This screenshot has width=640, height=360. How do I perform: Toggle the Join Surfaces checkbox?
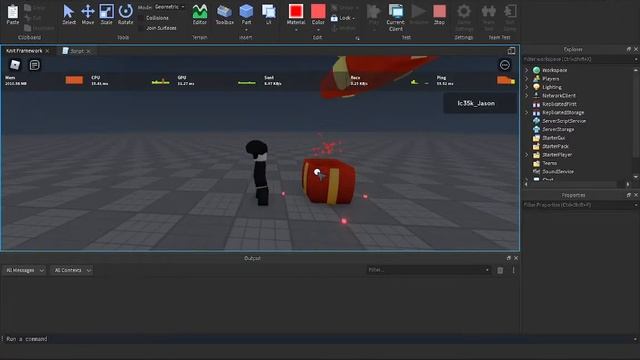141,28
